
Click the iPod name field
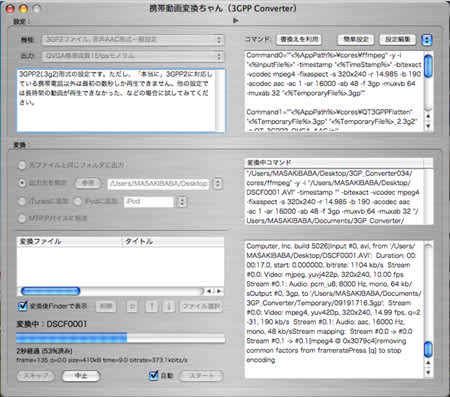click(x=149, y=202)
